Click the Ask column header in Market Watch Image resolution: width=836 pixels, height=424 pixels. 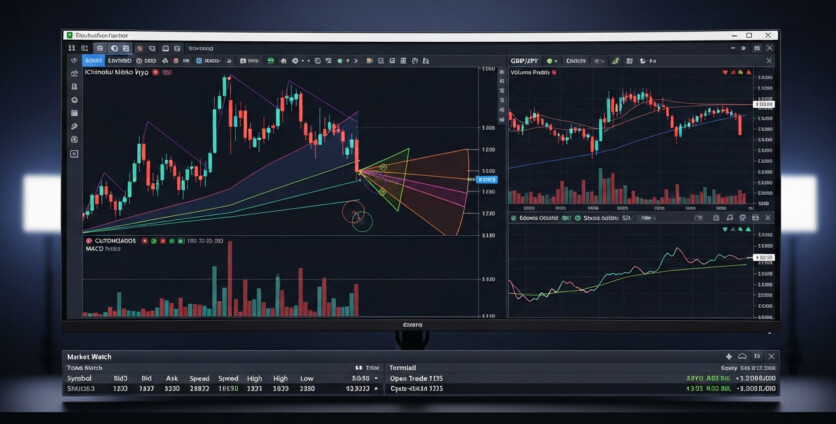tap(172, 378)
